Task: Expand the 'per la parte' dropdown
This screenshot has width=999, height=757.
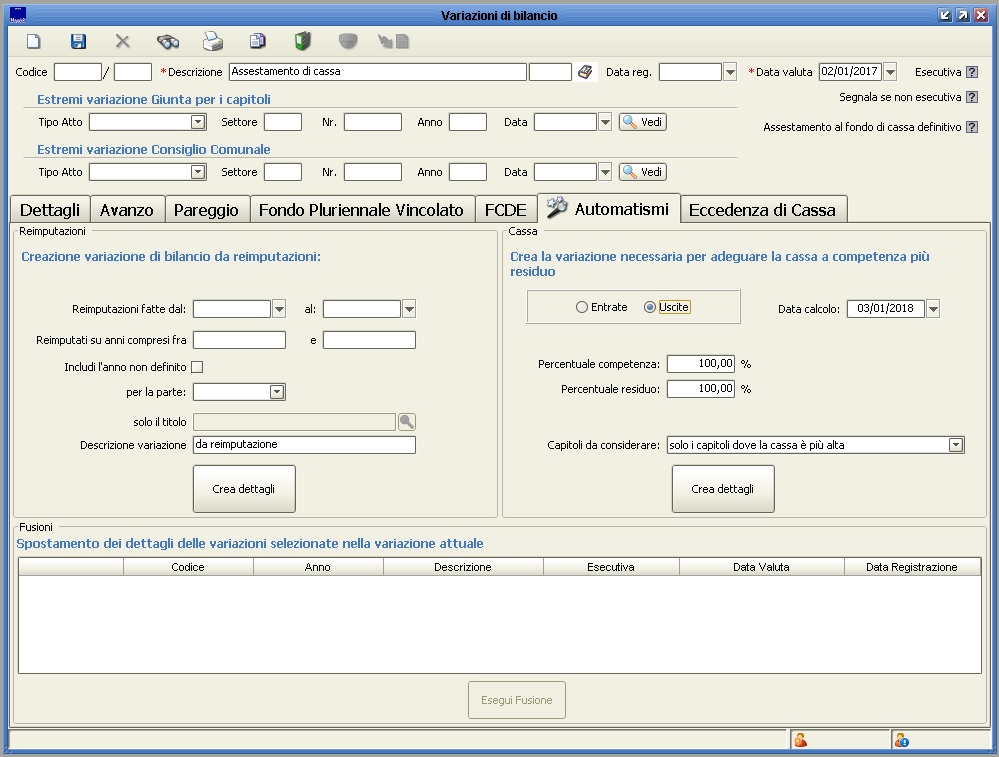Action: tap(277, 392)
